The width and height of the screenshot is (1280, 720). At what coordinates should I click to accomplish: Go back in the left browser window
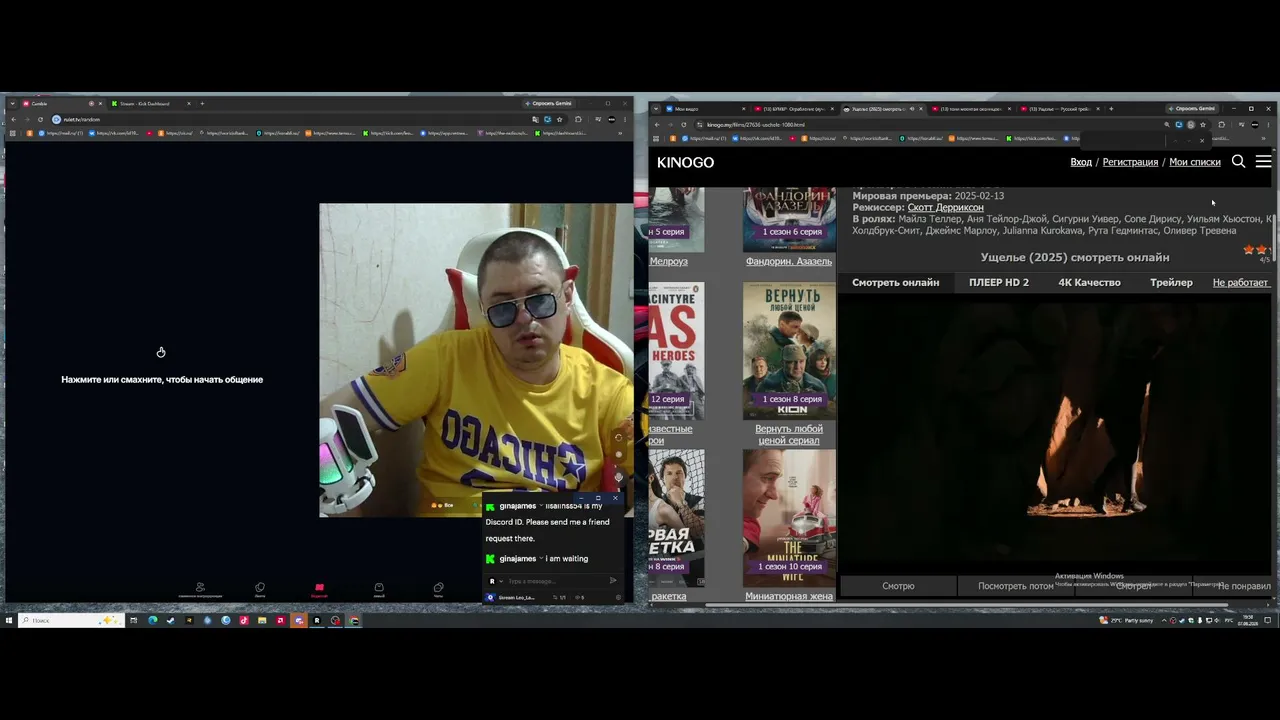(x=13, y=119)
